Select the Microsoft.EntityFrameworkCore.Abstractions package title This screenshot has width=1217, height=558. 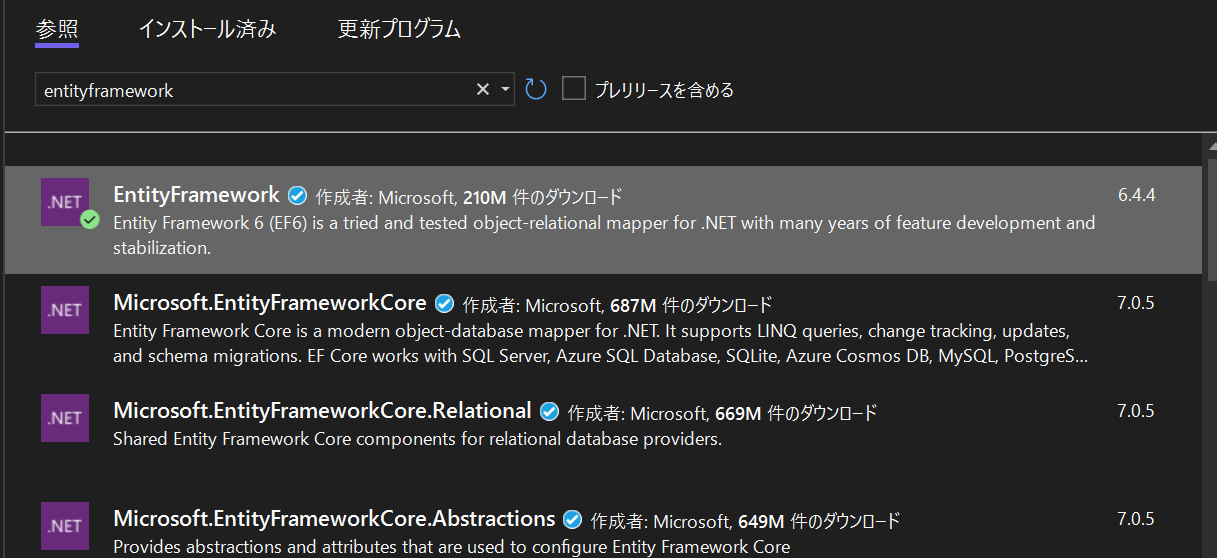pos(334,519)
